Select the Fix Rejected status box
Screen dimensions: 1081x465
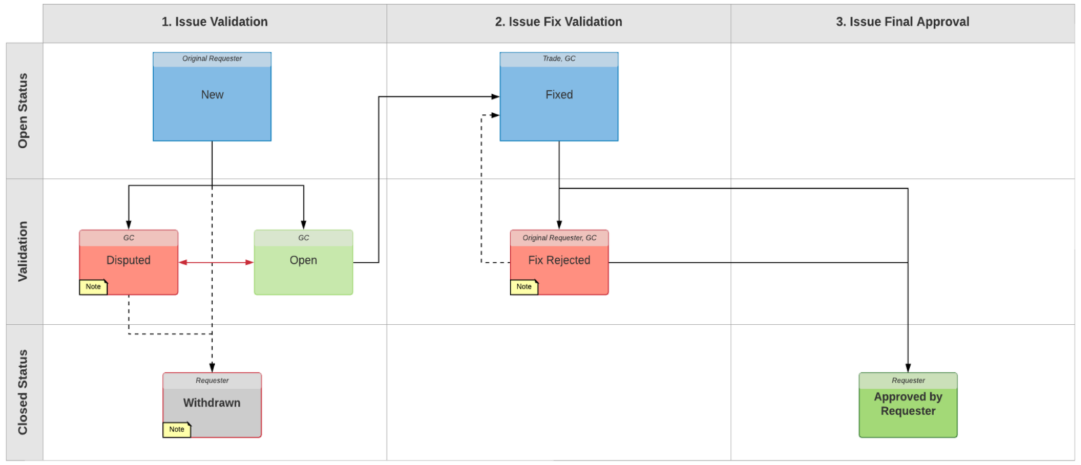coord(559,266)
